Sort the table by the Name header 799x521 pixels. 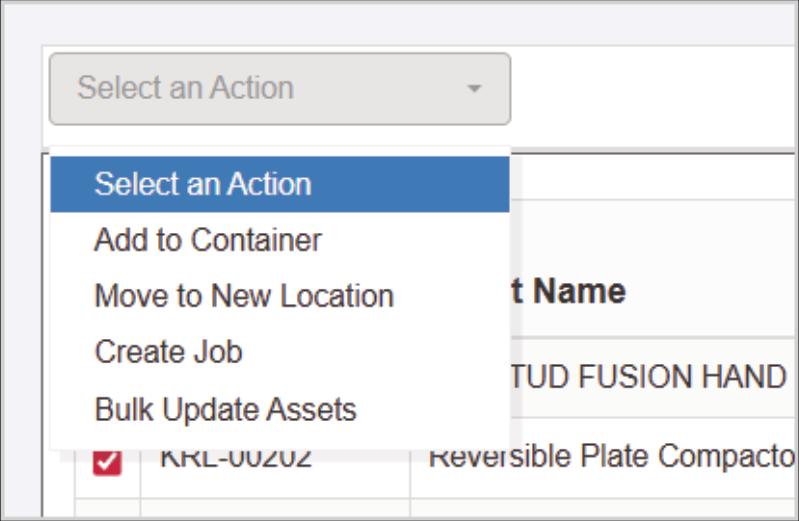pos(570,291)
